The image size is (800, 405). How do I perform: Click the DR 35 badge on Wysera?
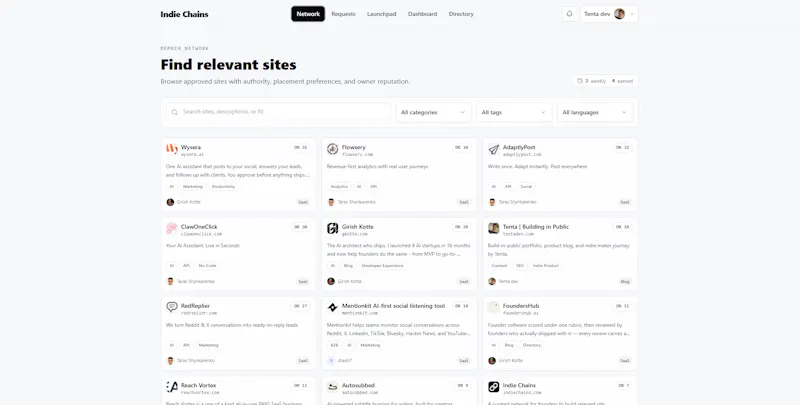(x=301, y=147)
